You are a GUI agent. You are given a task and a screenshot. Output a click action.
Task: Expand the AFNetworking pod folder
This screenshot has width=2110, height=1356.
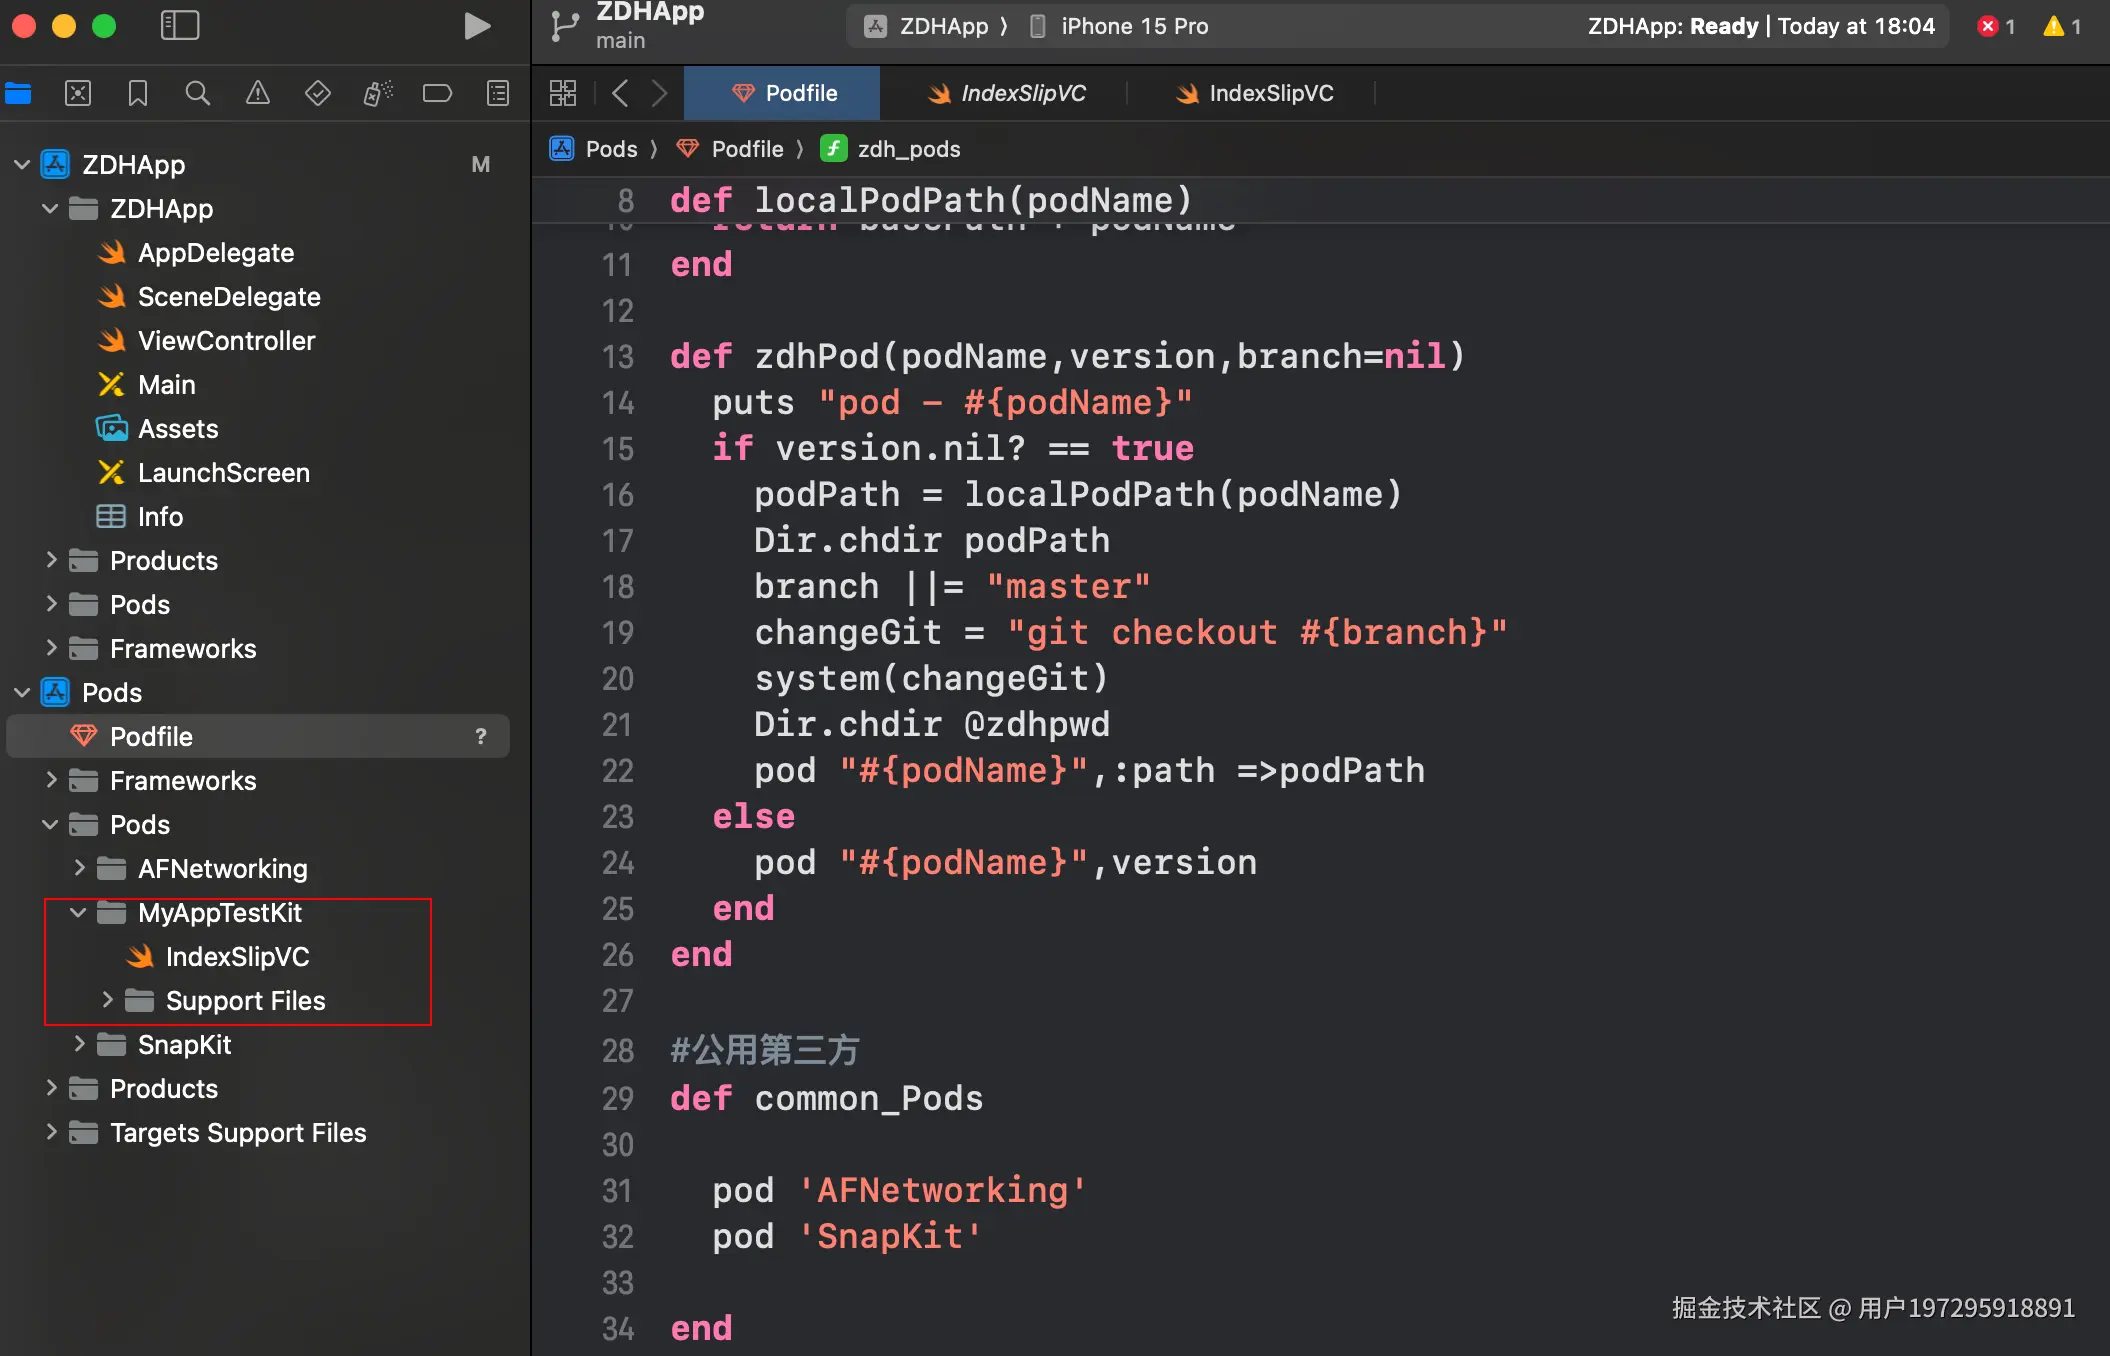[79, 868]
